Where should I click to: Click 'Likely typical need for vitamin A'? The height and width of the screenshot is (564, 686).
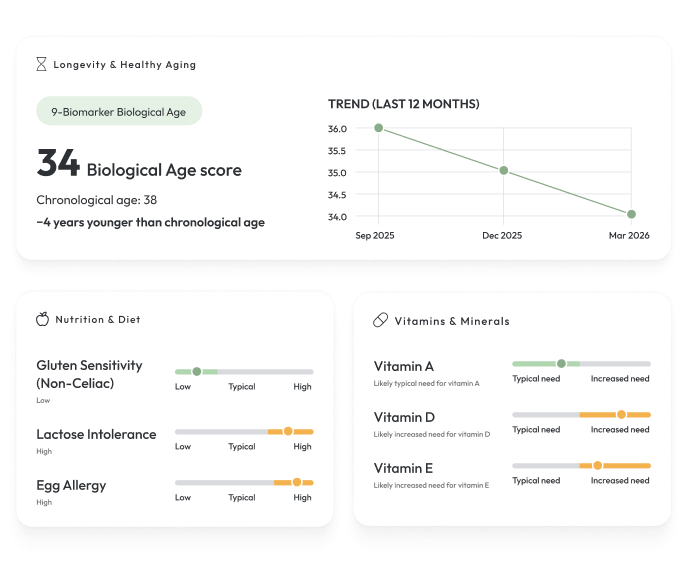coord(427,383)
